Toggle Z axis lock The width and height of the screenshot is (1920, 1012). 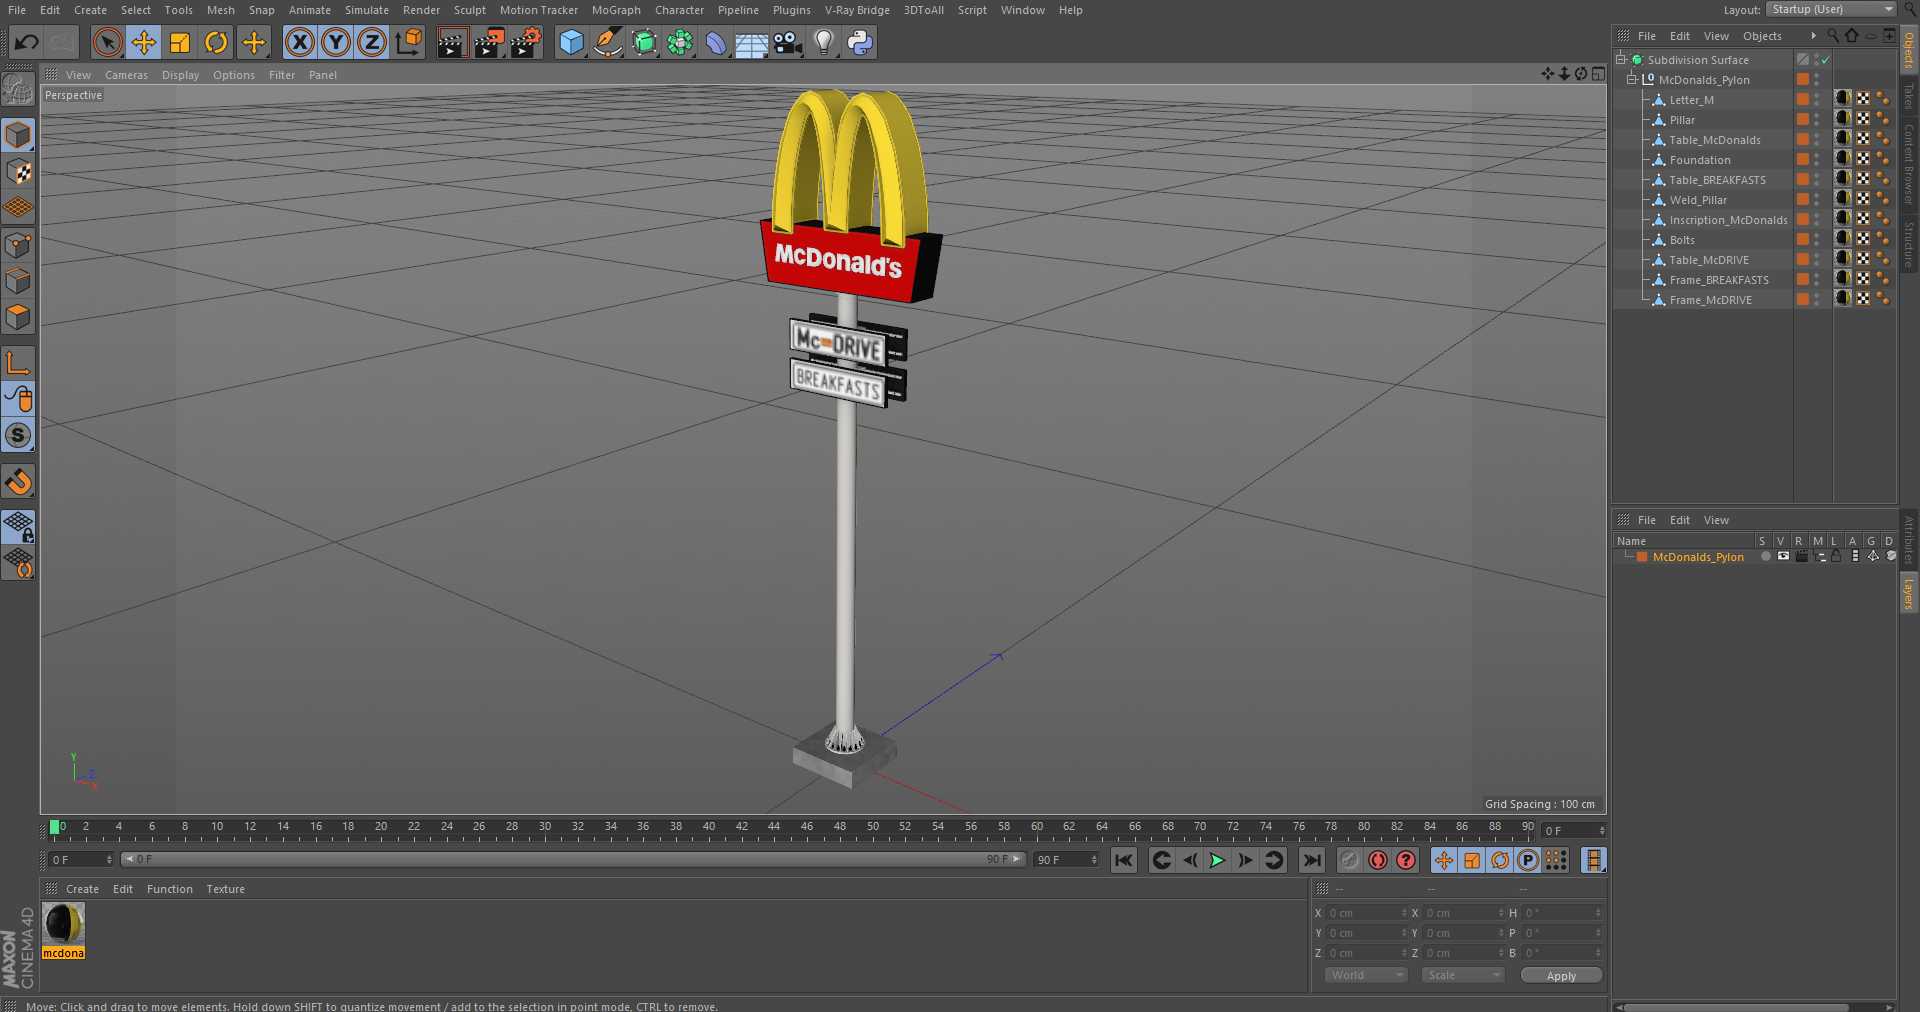[372, 42]
